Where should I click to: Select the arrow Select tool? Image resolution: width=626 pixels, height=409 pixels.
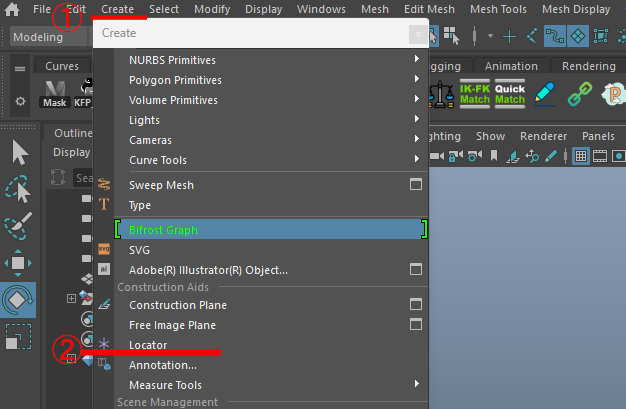[x=19, y=153]
